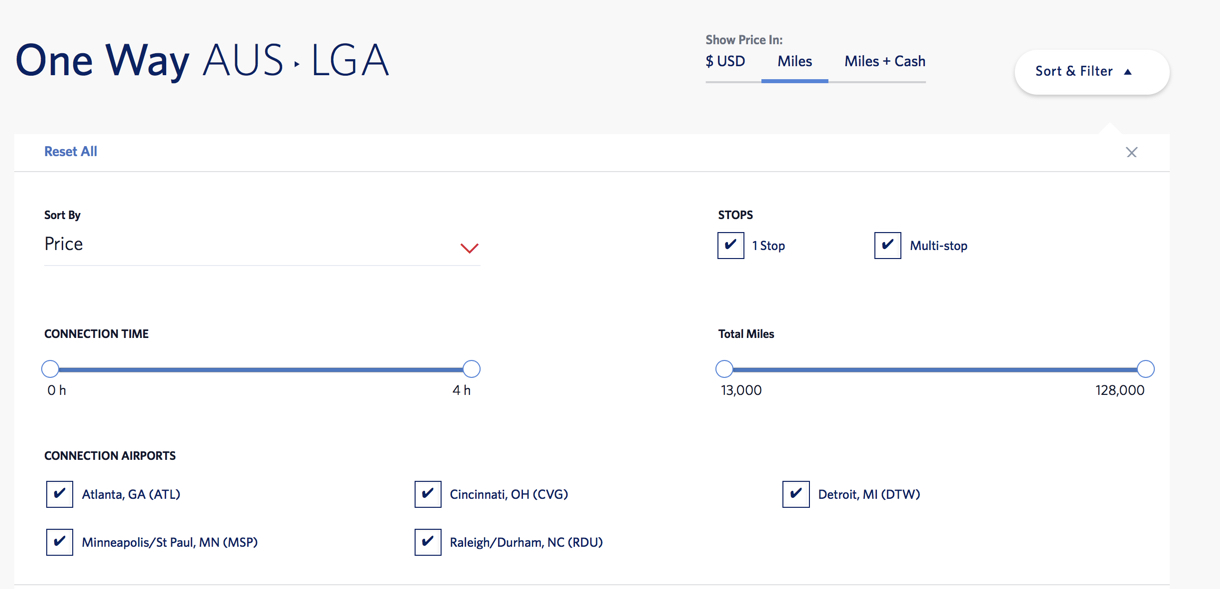
Task: Close the filter panel with the X
Action: pyautogui.click(x=1131, y=152)
